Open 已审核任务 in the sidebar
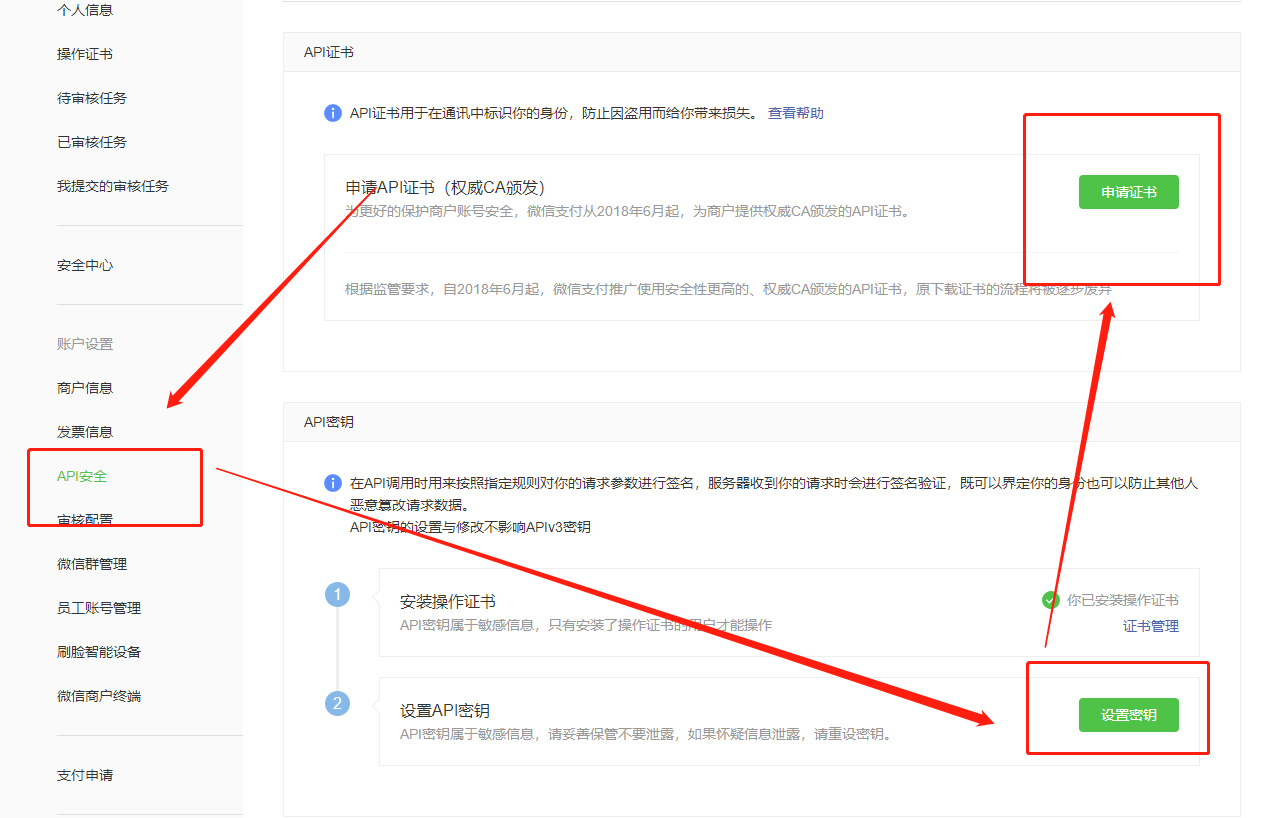The height and width of the screenshot is (818, 1275). click(92, 142)
